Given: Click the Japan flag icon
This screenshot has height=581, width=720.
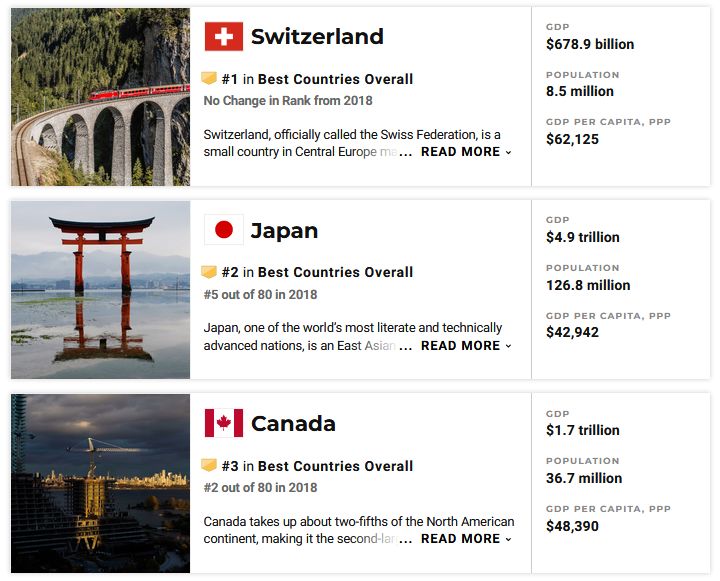Looking at the screenshot, I should 224,230.
